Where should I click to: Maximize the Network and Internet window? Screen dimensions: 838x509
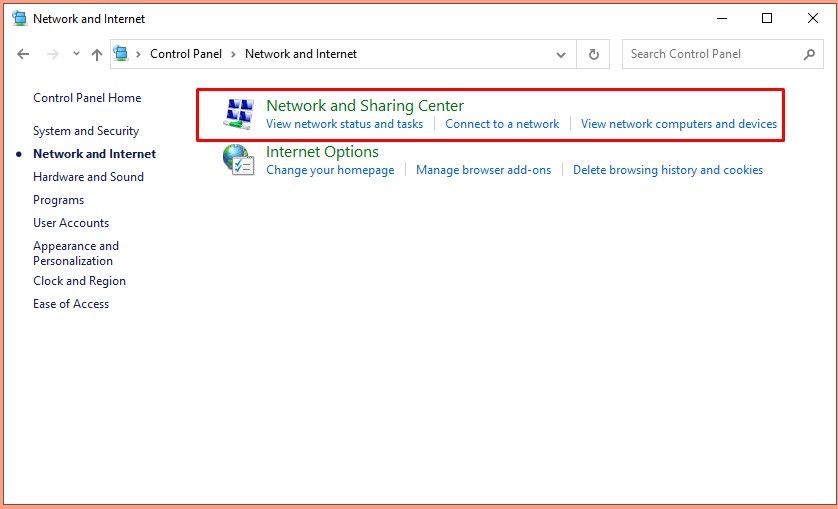767,19
